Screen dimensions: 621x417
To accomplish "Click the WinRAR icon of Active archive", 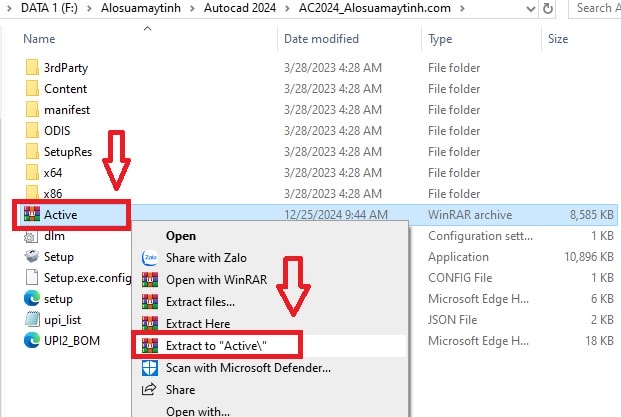I will 30,214.
